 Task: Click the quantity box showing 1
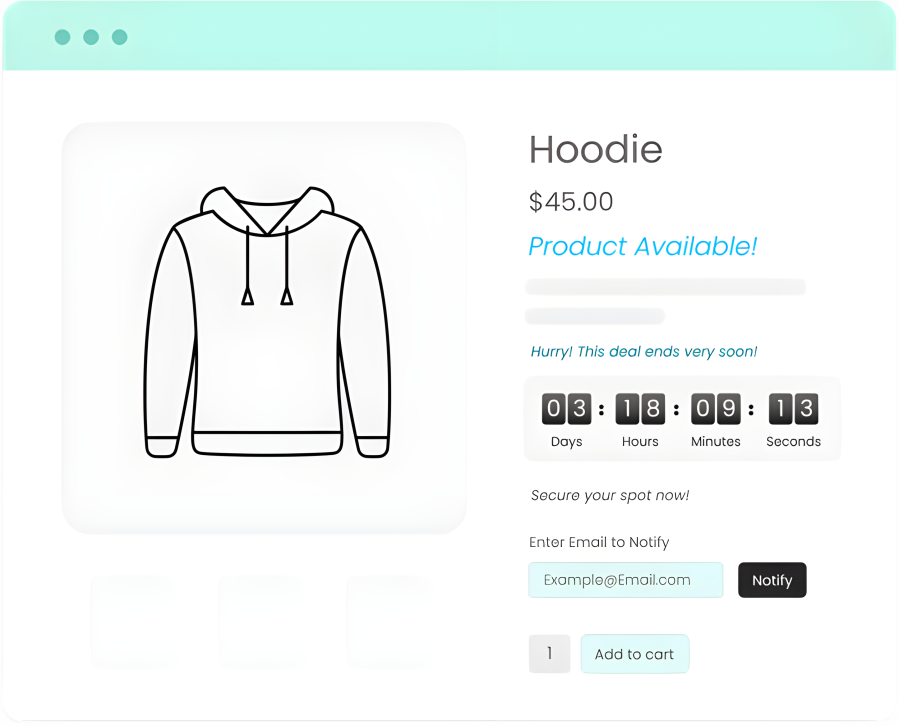pyautogui.click(x=549, y=654)
